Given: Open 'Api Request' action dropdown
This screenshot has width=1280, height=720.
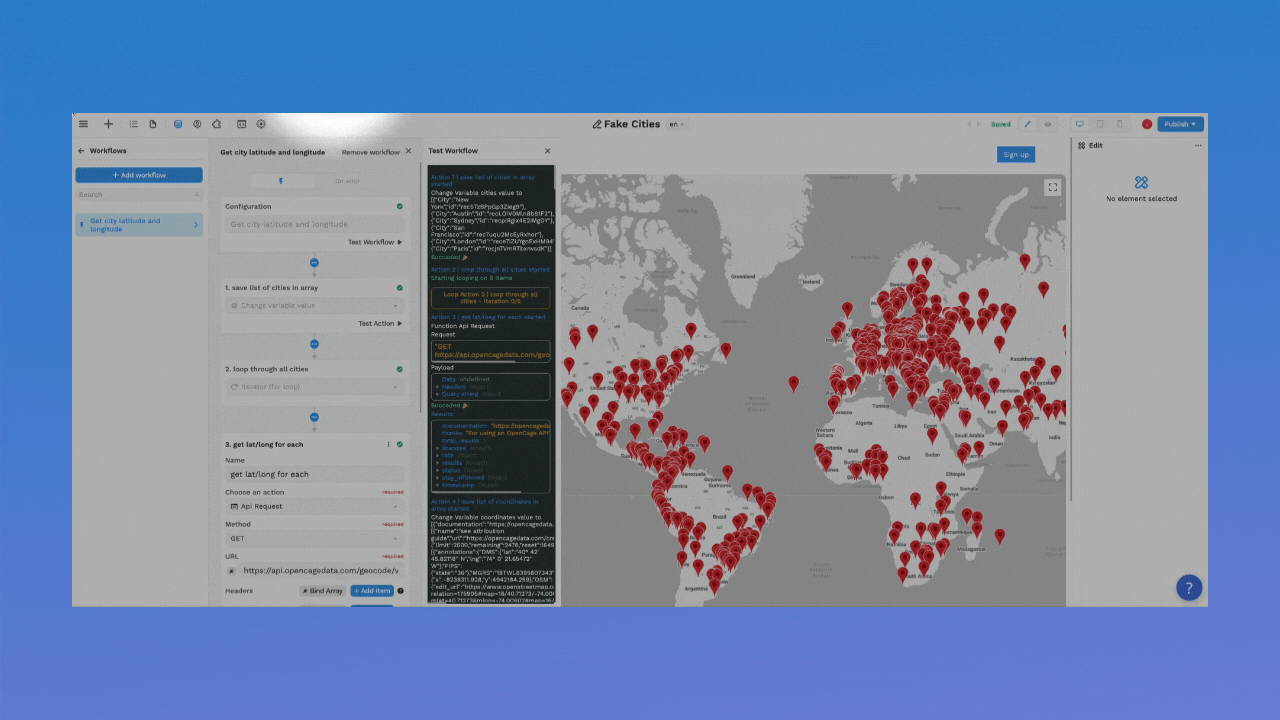Looking at the screenshot, I should coord(315,506).
